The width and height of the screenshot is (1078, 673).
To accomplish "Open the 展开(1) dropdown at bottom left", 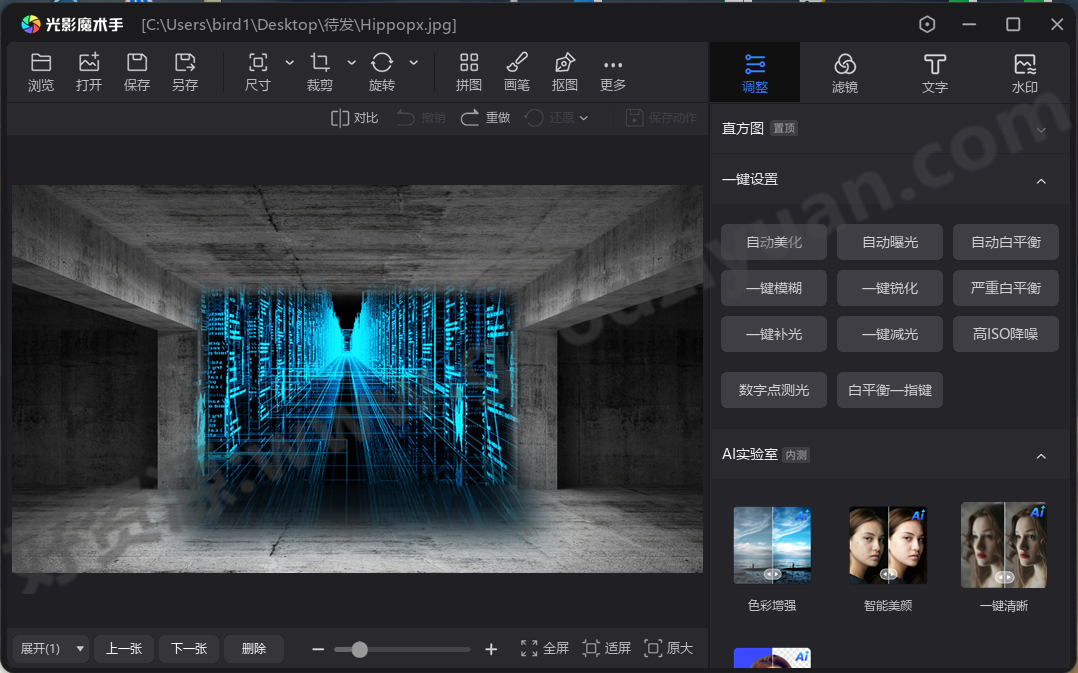I will coord(49,648).
